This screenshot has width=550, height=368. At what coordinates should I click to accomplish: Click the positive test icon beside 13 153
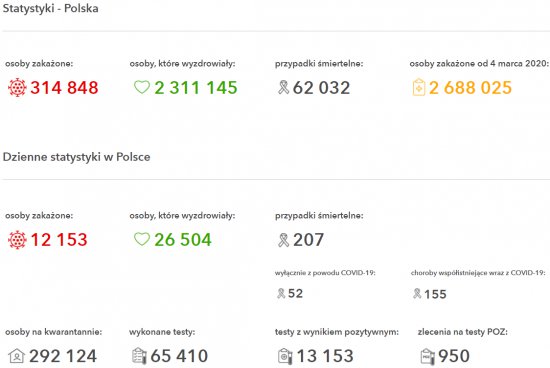pos(285,356)
